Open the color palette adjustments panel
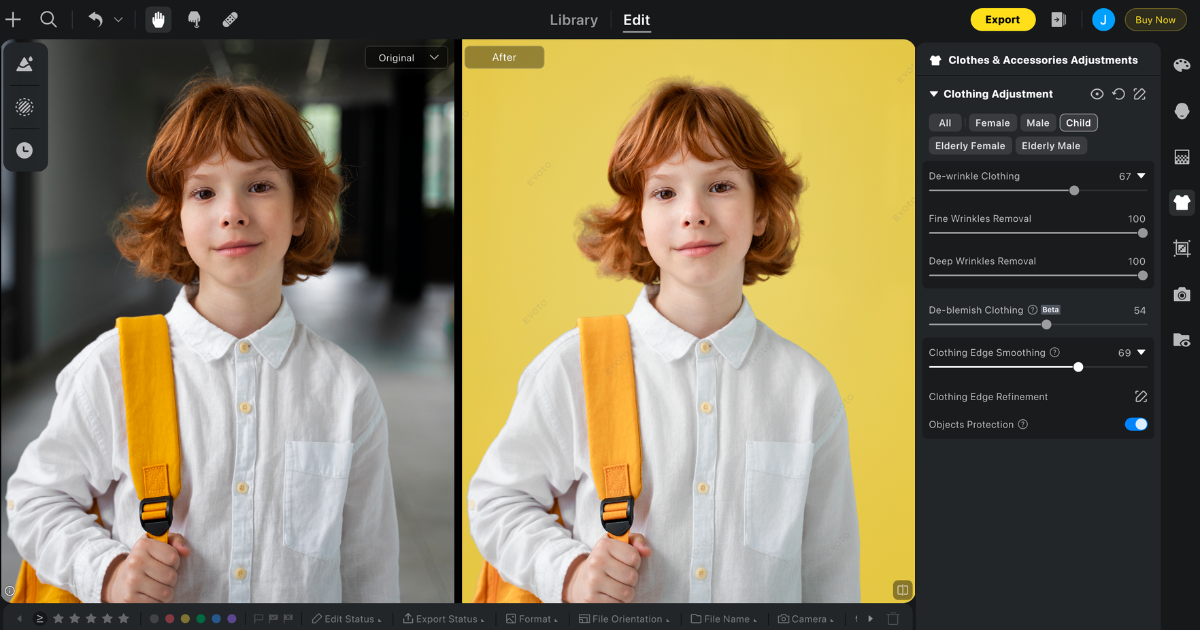The width and height of the screenshot is (1200, 630). (1182, 63)
